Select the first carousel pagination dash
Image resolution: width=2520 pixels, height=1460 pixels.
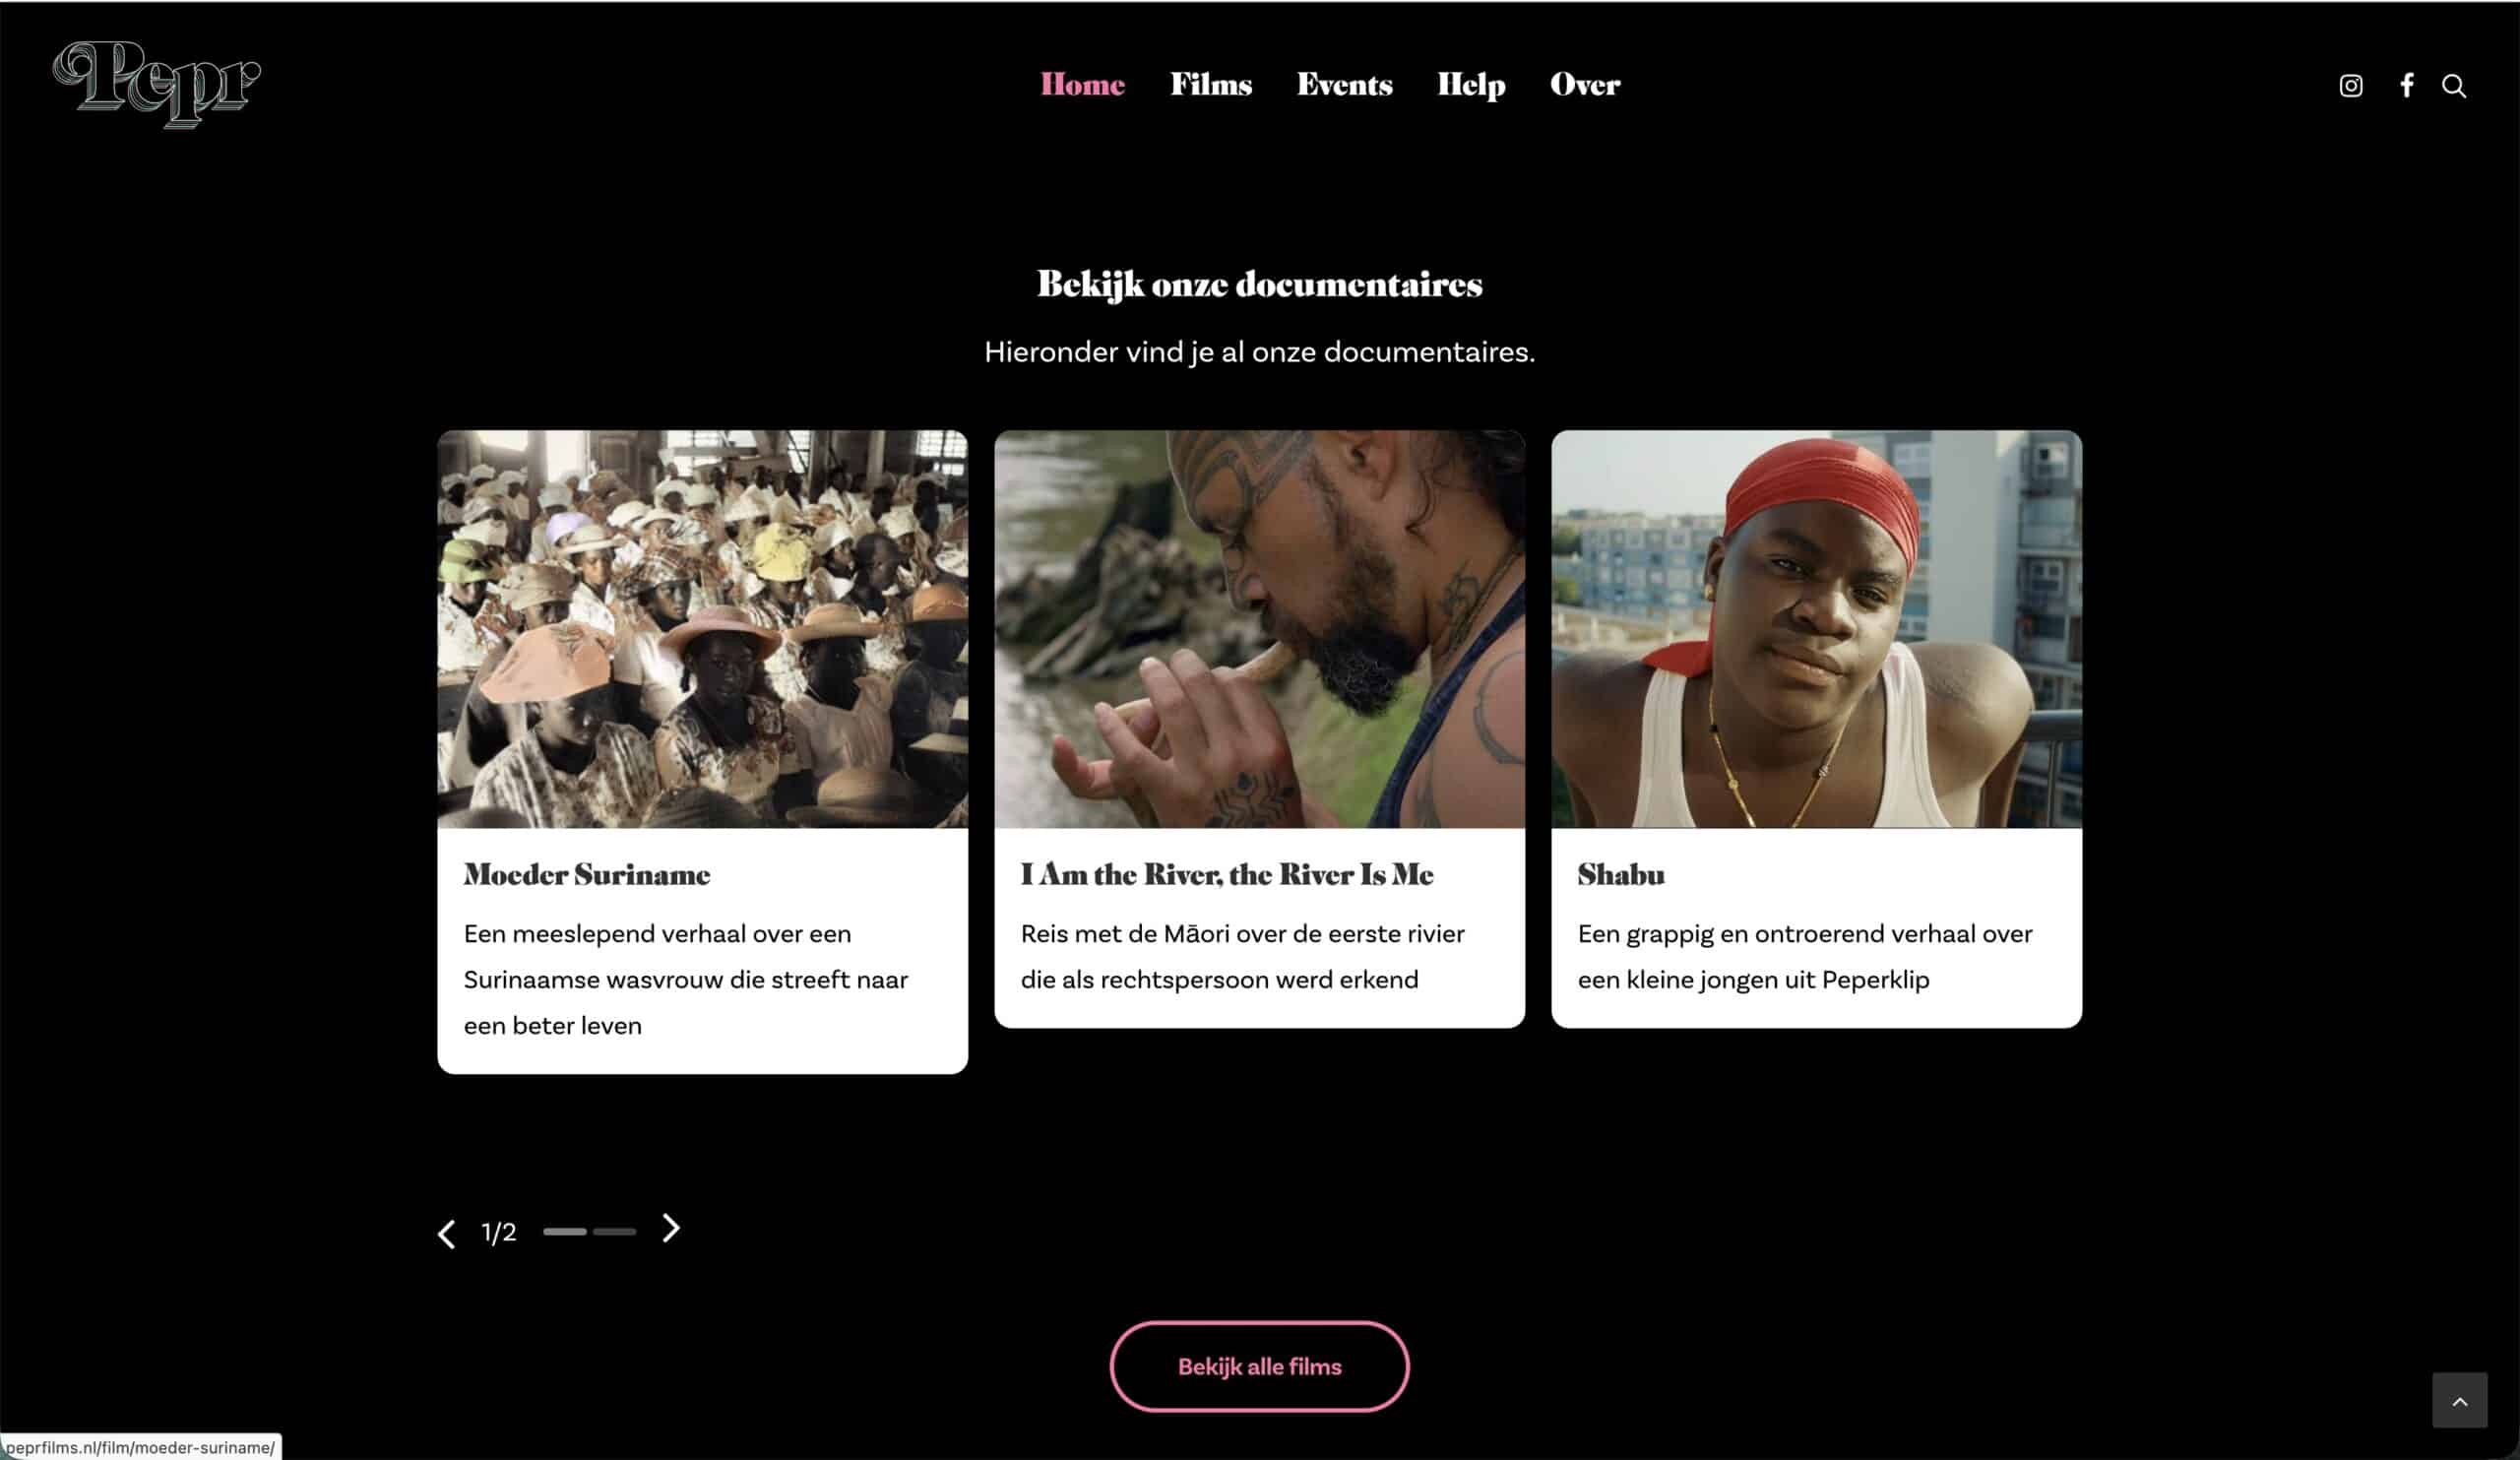(565, 1231)
